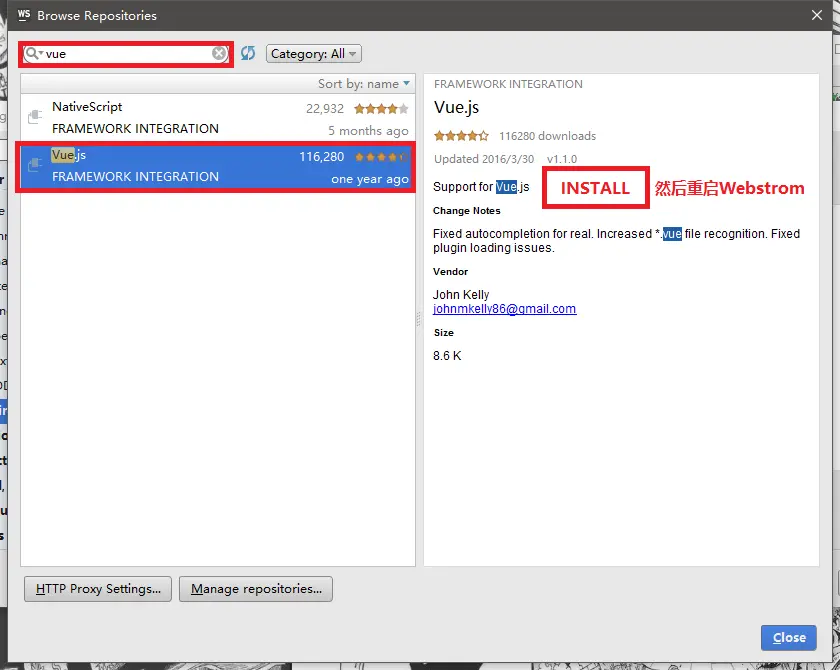Click Vue.js star rating in list
This screenshot has height=670, width=840.
click(381, 157)
